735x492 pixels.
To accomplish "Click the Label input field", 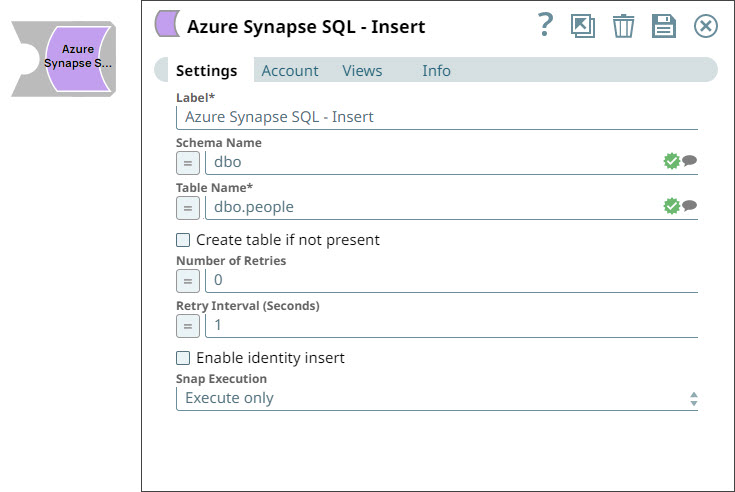I will [x=437, y=117].
